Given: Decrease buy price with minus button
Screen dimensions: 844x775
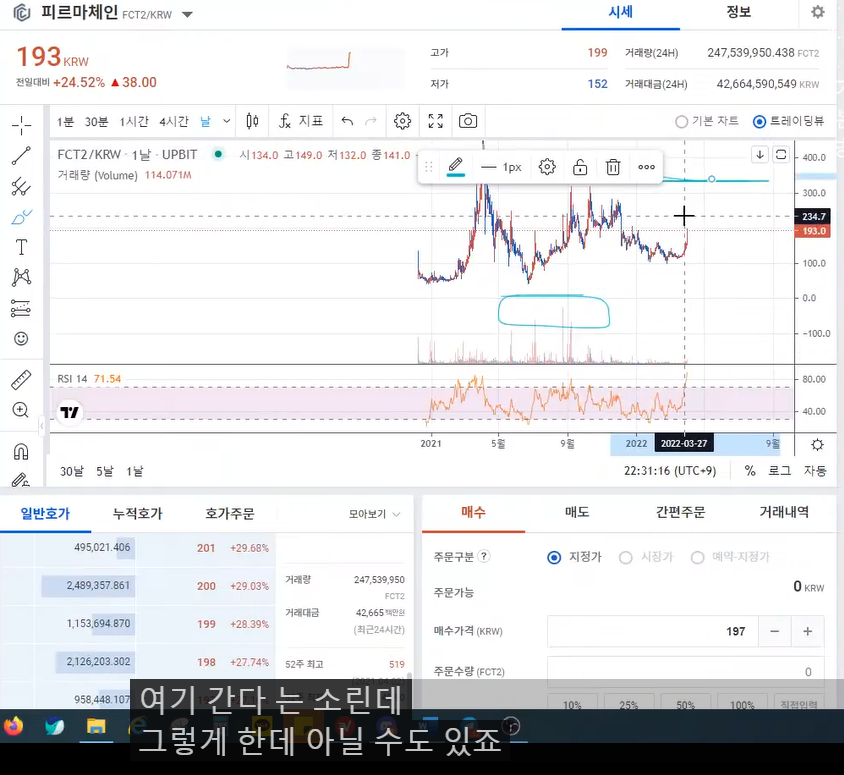Looking at the screenshot, I should pyautogui.click(x=775, y=631).
